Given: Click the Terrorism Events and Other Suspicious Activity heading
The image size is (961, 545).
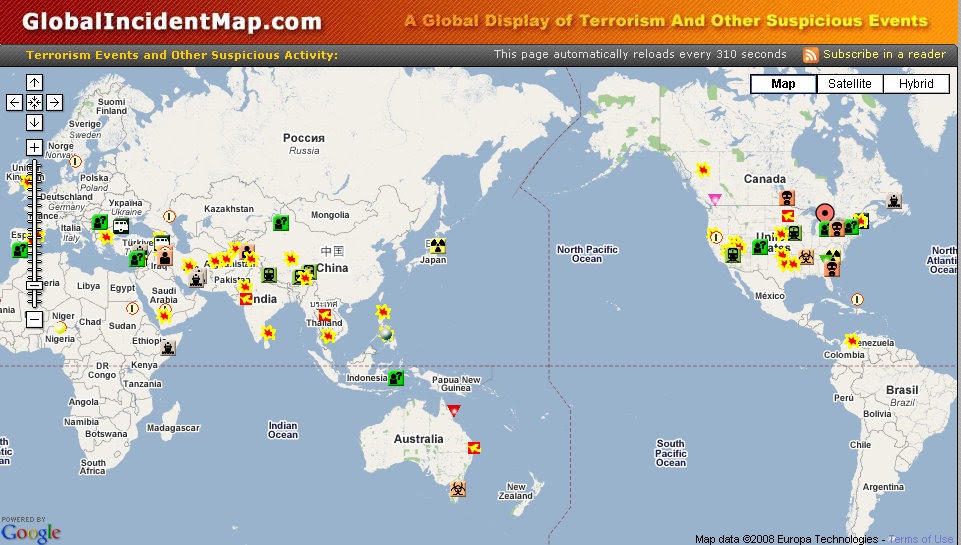Looking at the screenshot, I should click(182, 55).
